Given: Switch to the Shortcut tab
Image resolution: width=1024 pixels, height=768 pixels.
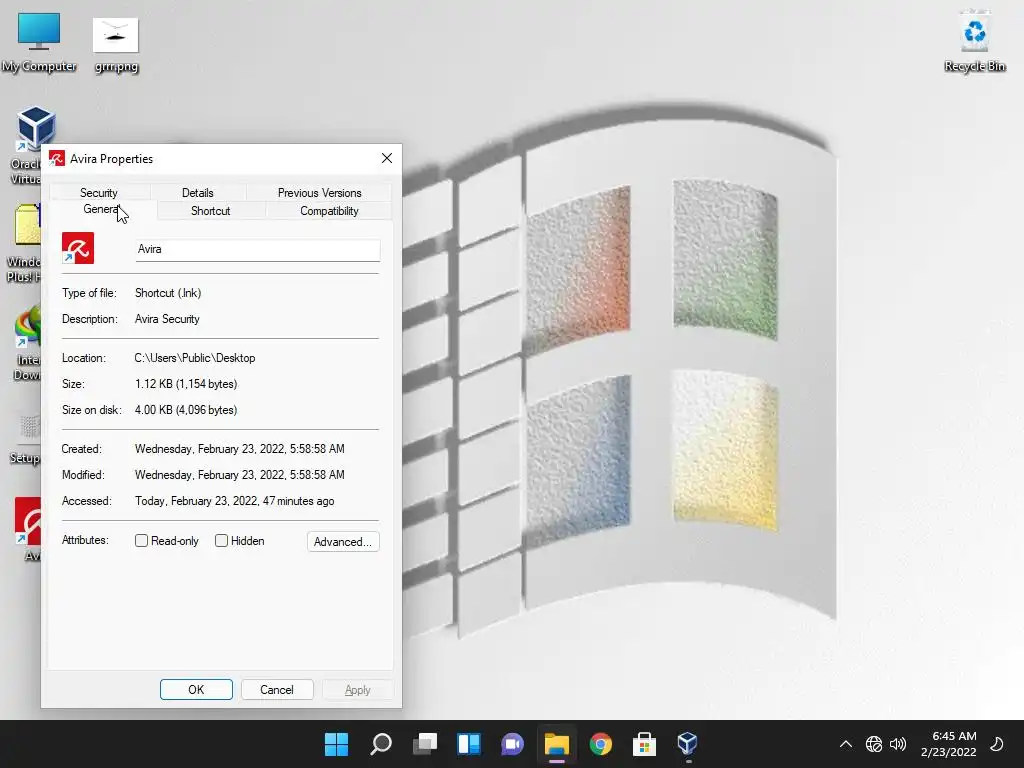Looking at the screenshot, I should (210, 211).
